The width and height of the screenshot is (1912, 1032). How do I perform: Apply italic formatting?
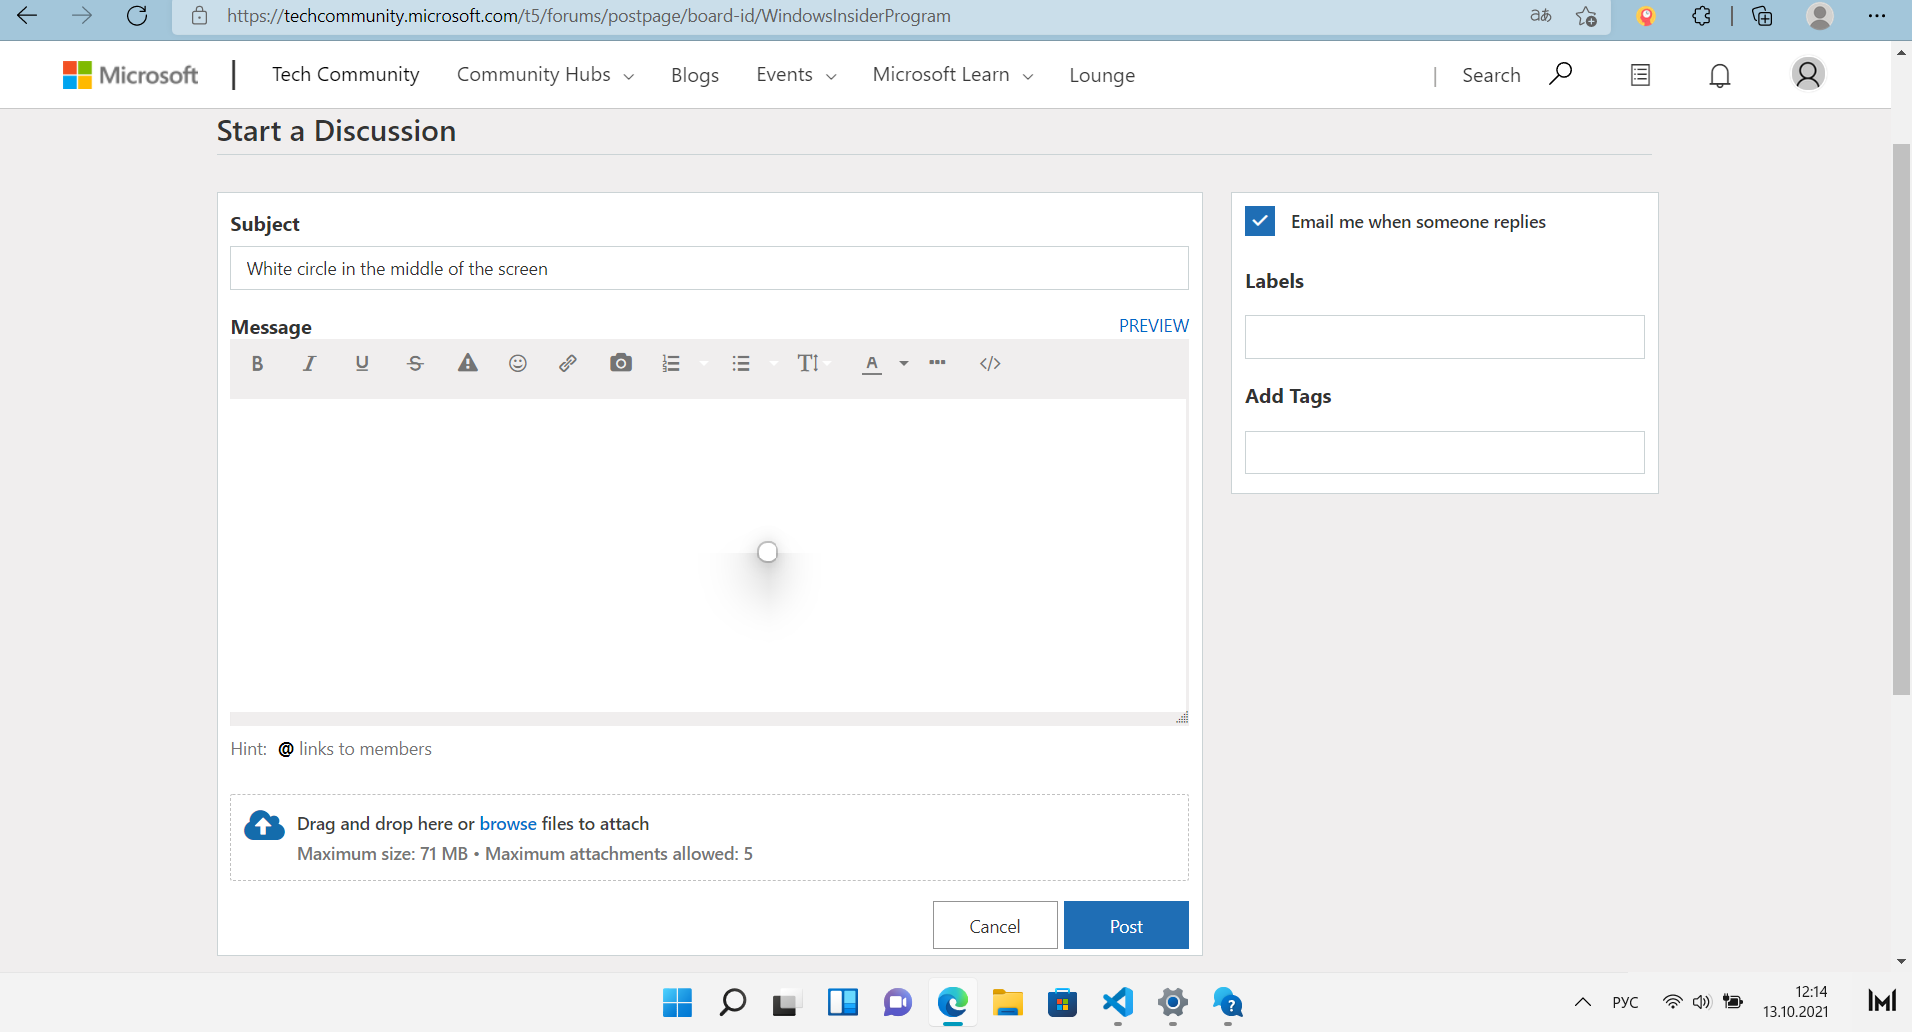tap(309, 363)
